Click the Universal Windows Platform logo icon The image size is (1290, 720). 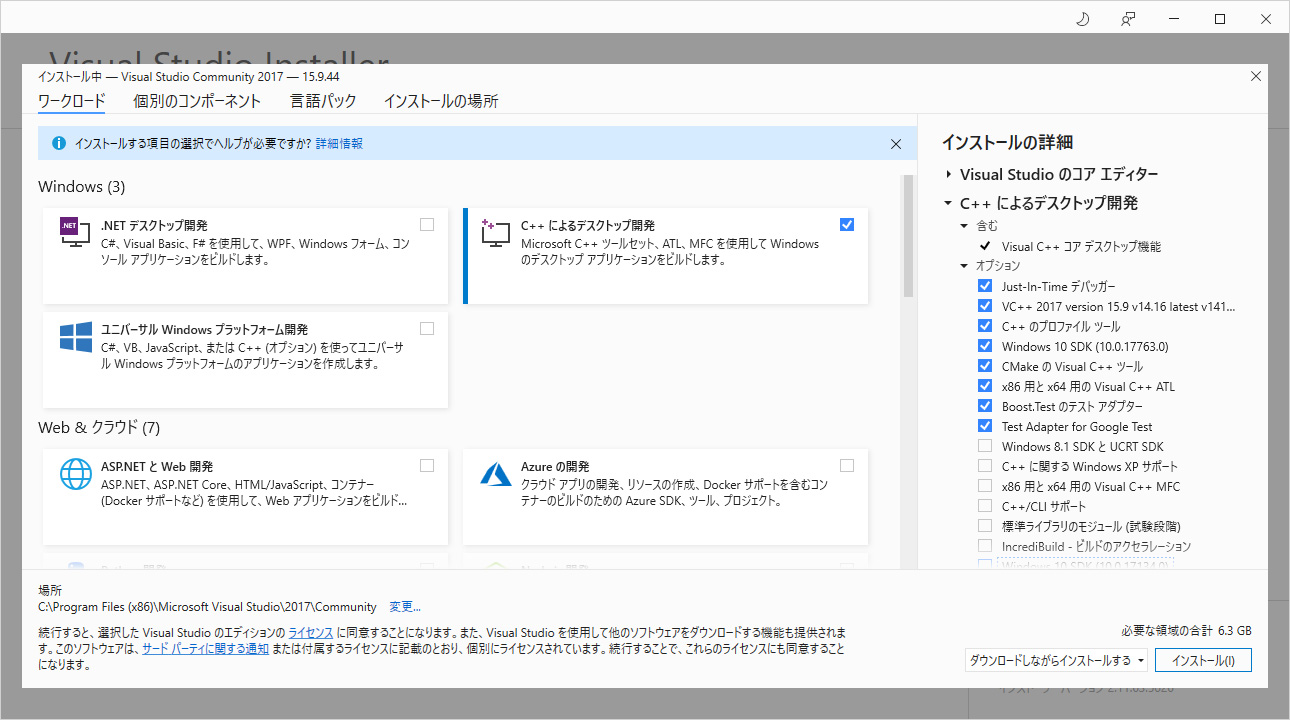click(x=76, y=337)
